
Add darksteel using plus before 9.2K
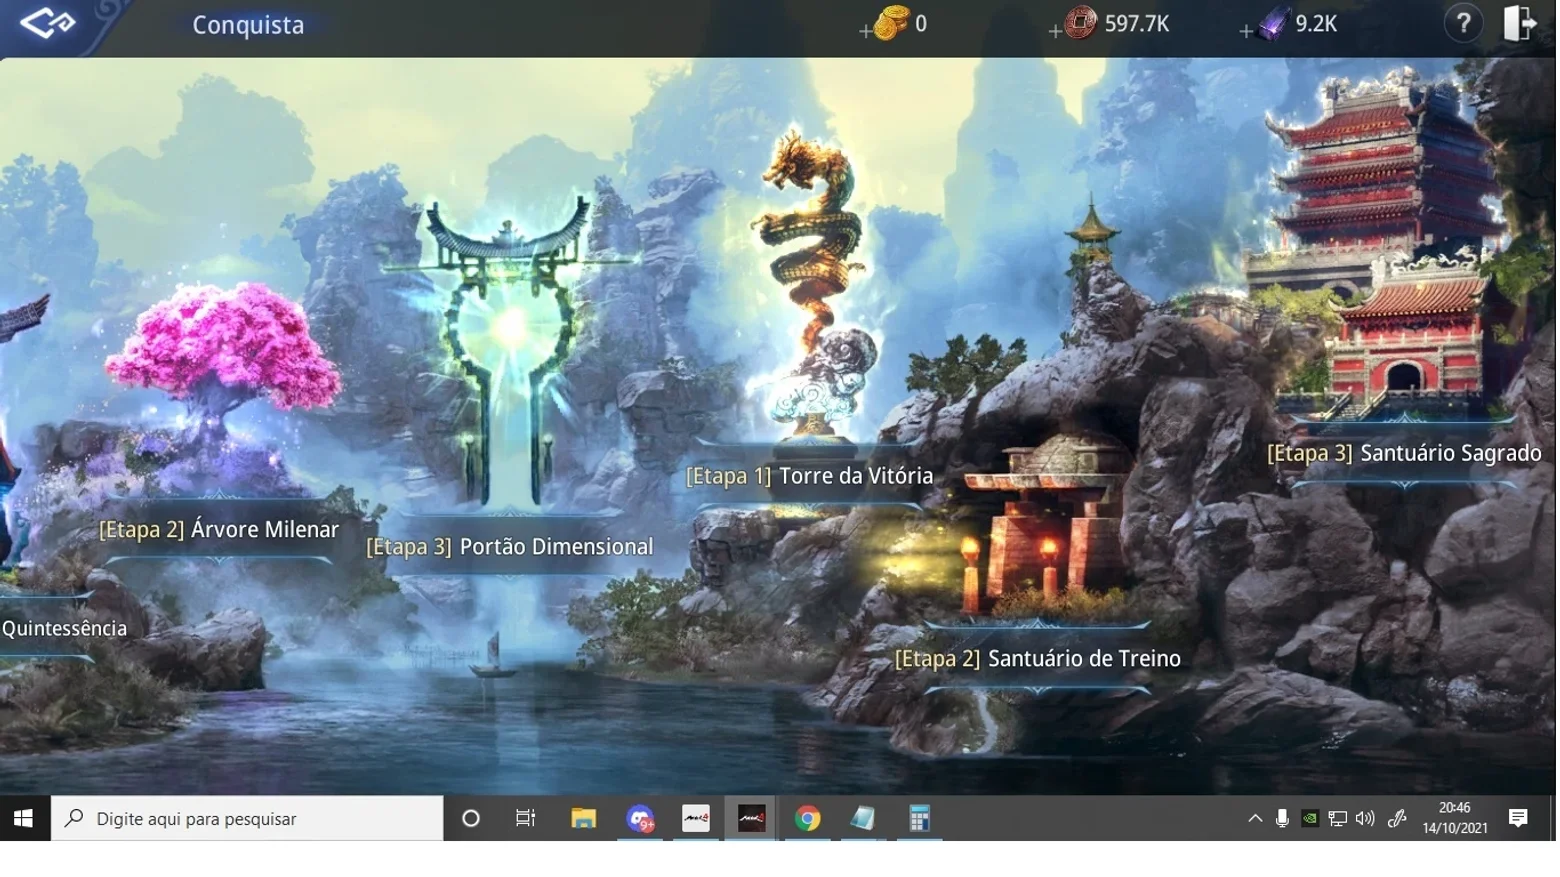tap(1245, 31)
